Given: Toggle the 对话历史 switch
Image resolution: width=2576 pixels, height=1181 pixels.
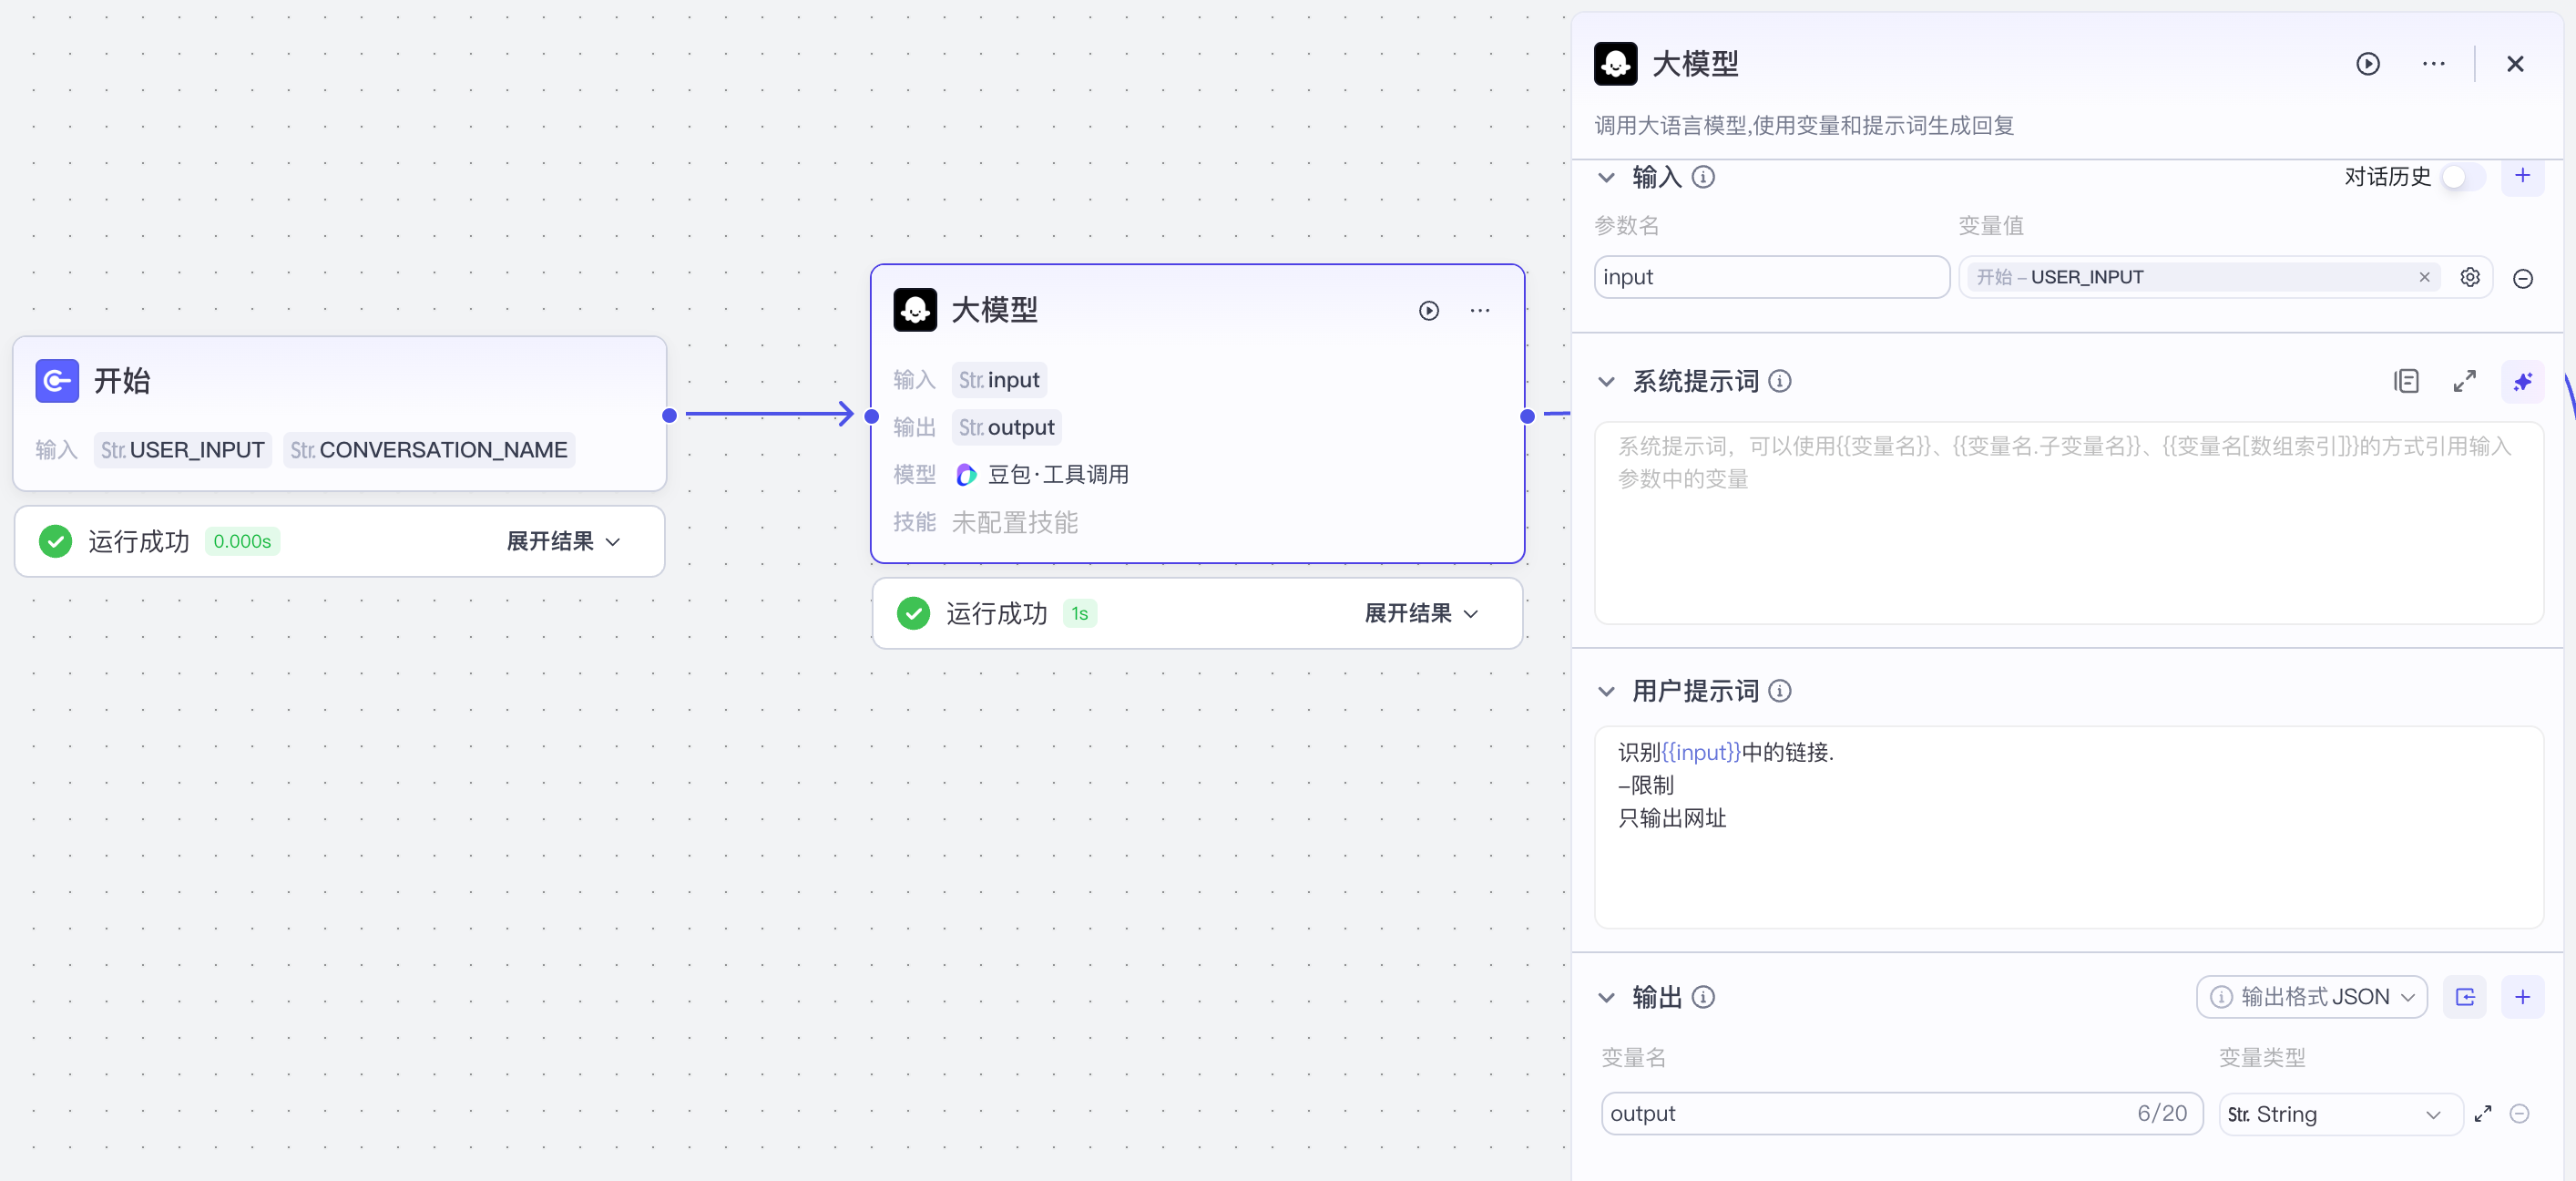Looking at the screenshot, I should pyautogui.click(x=2462, y=177).
